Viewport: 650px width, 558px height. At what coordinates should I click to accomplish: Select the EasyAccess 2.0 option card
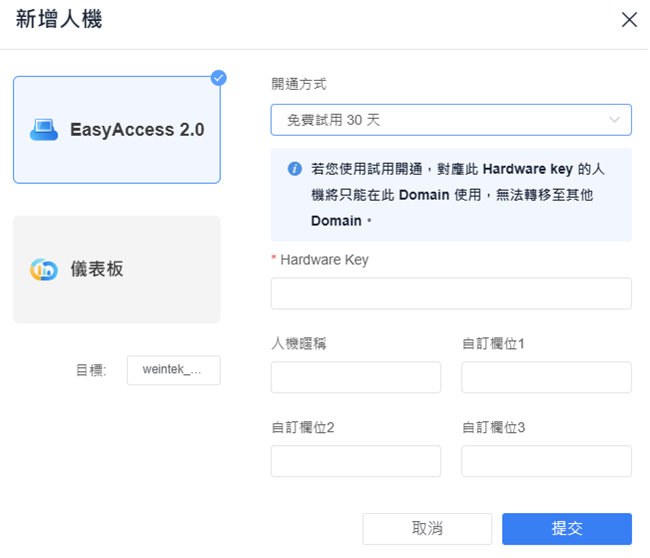(x=117, y=130)
